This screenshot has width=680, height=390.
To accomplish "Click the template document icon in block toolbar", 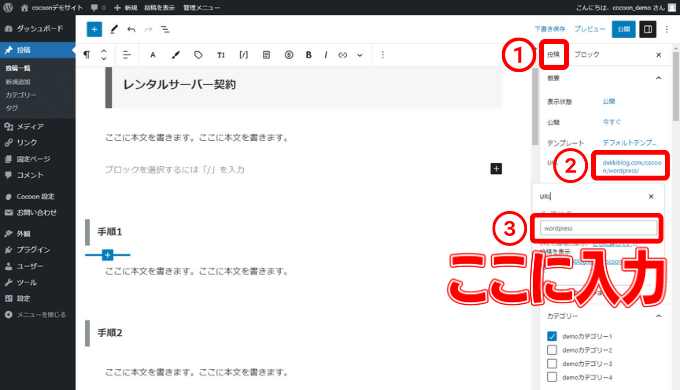I will click(x=266, y=55).
